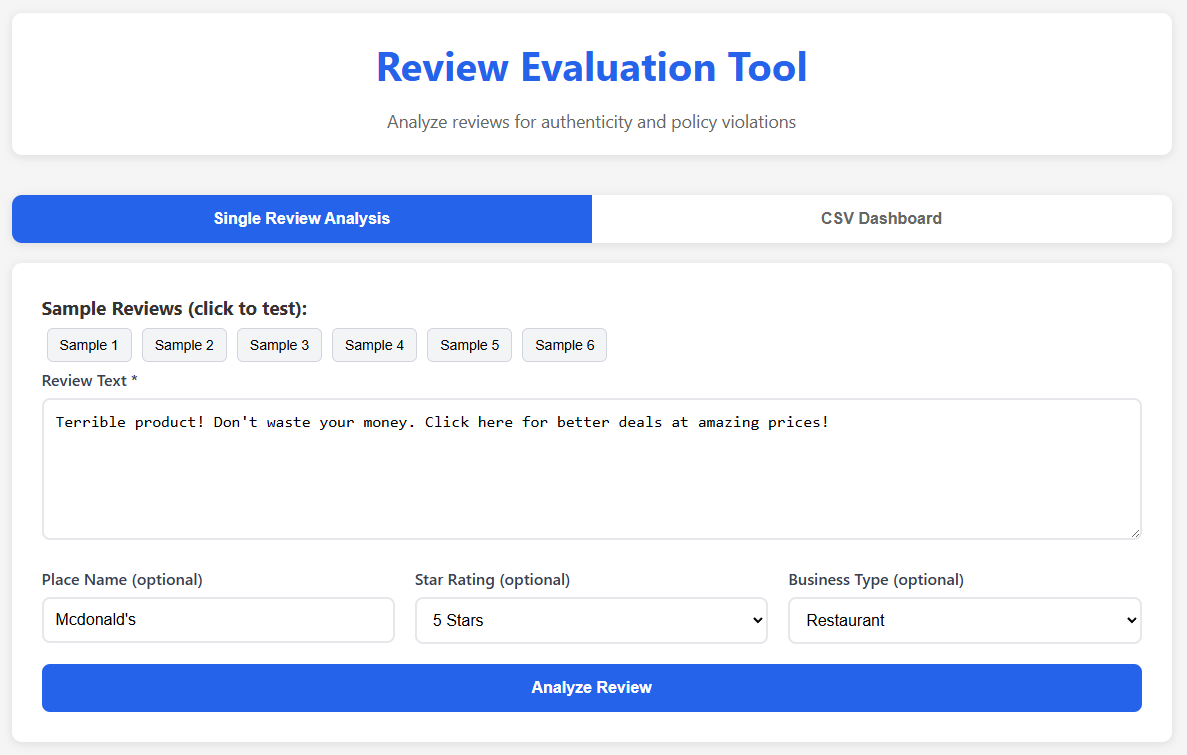Click the 'Review Text *' label
Viewport: 1187px width, 755px height.
89,381
